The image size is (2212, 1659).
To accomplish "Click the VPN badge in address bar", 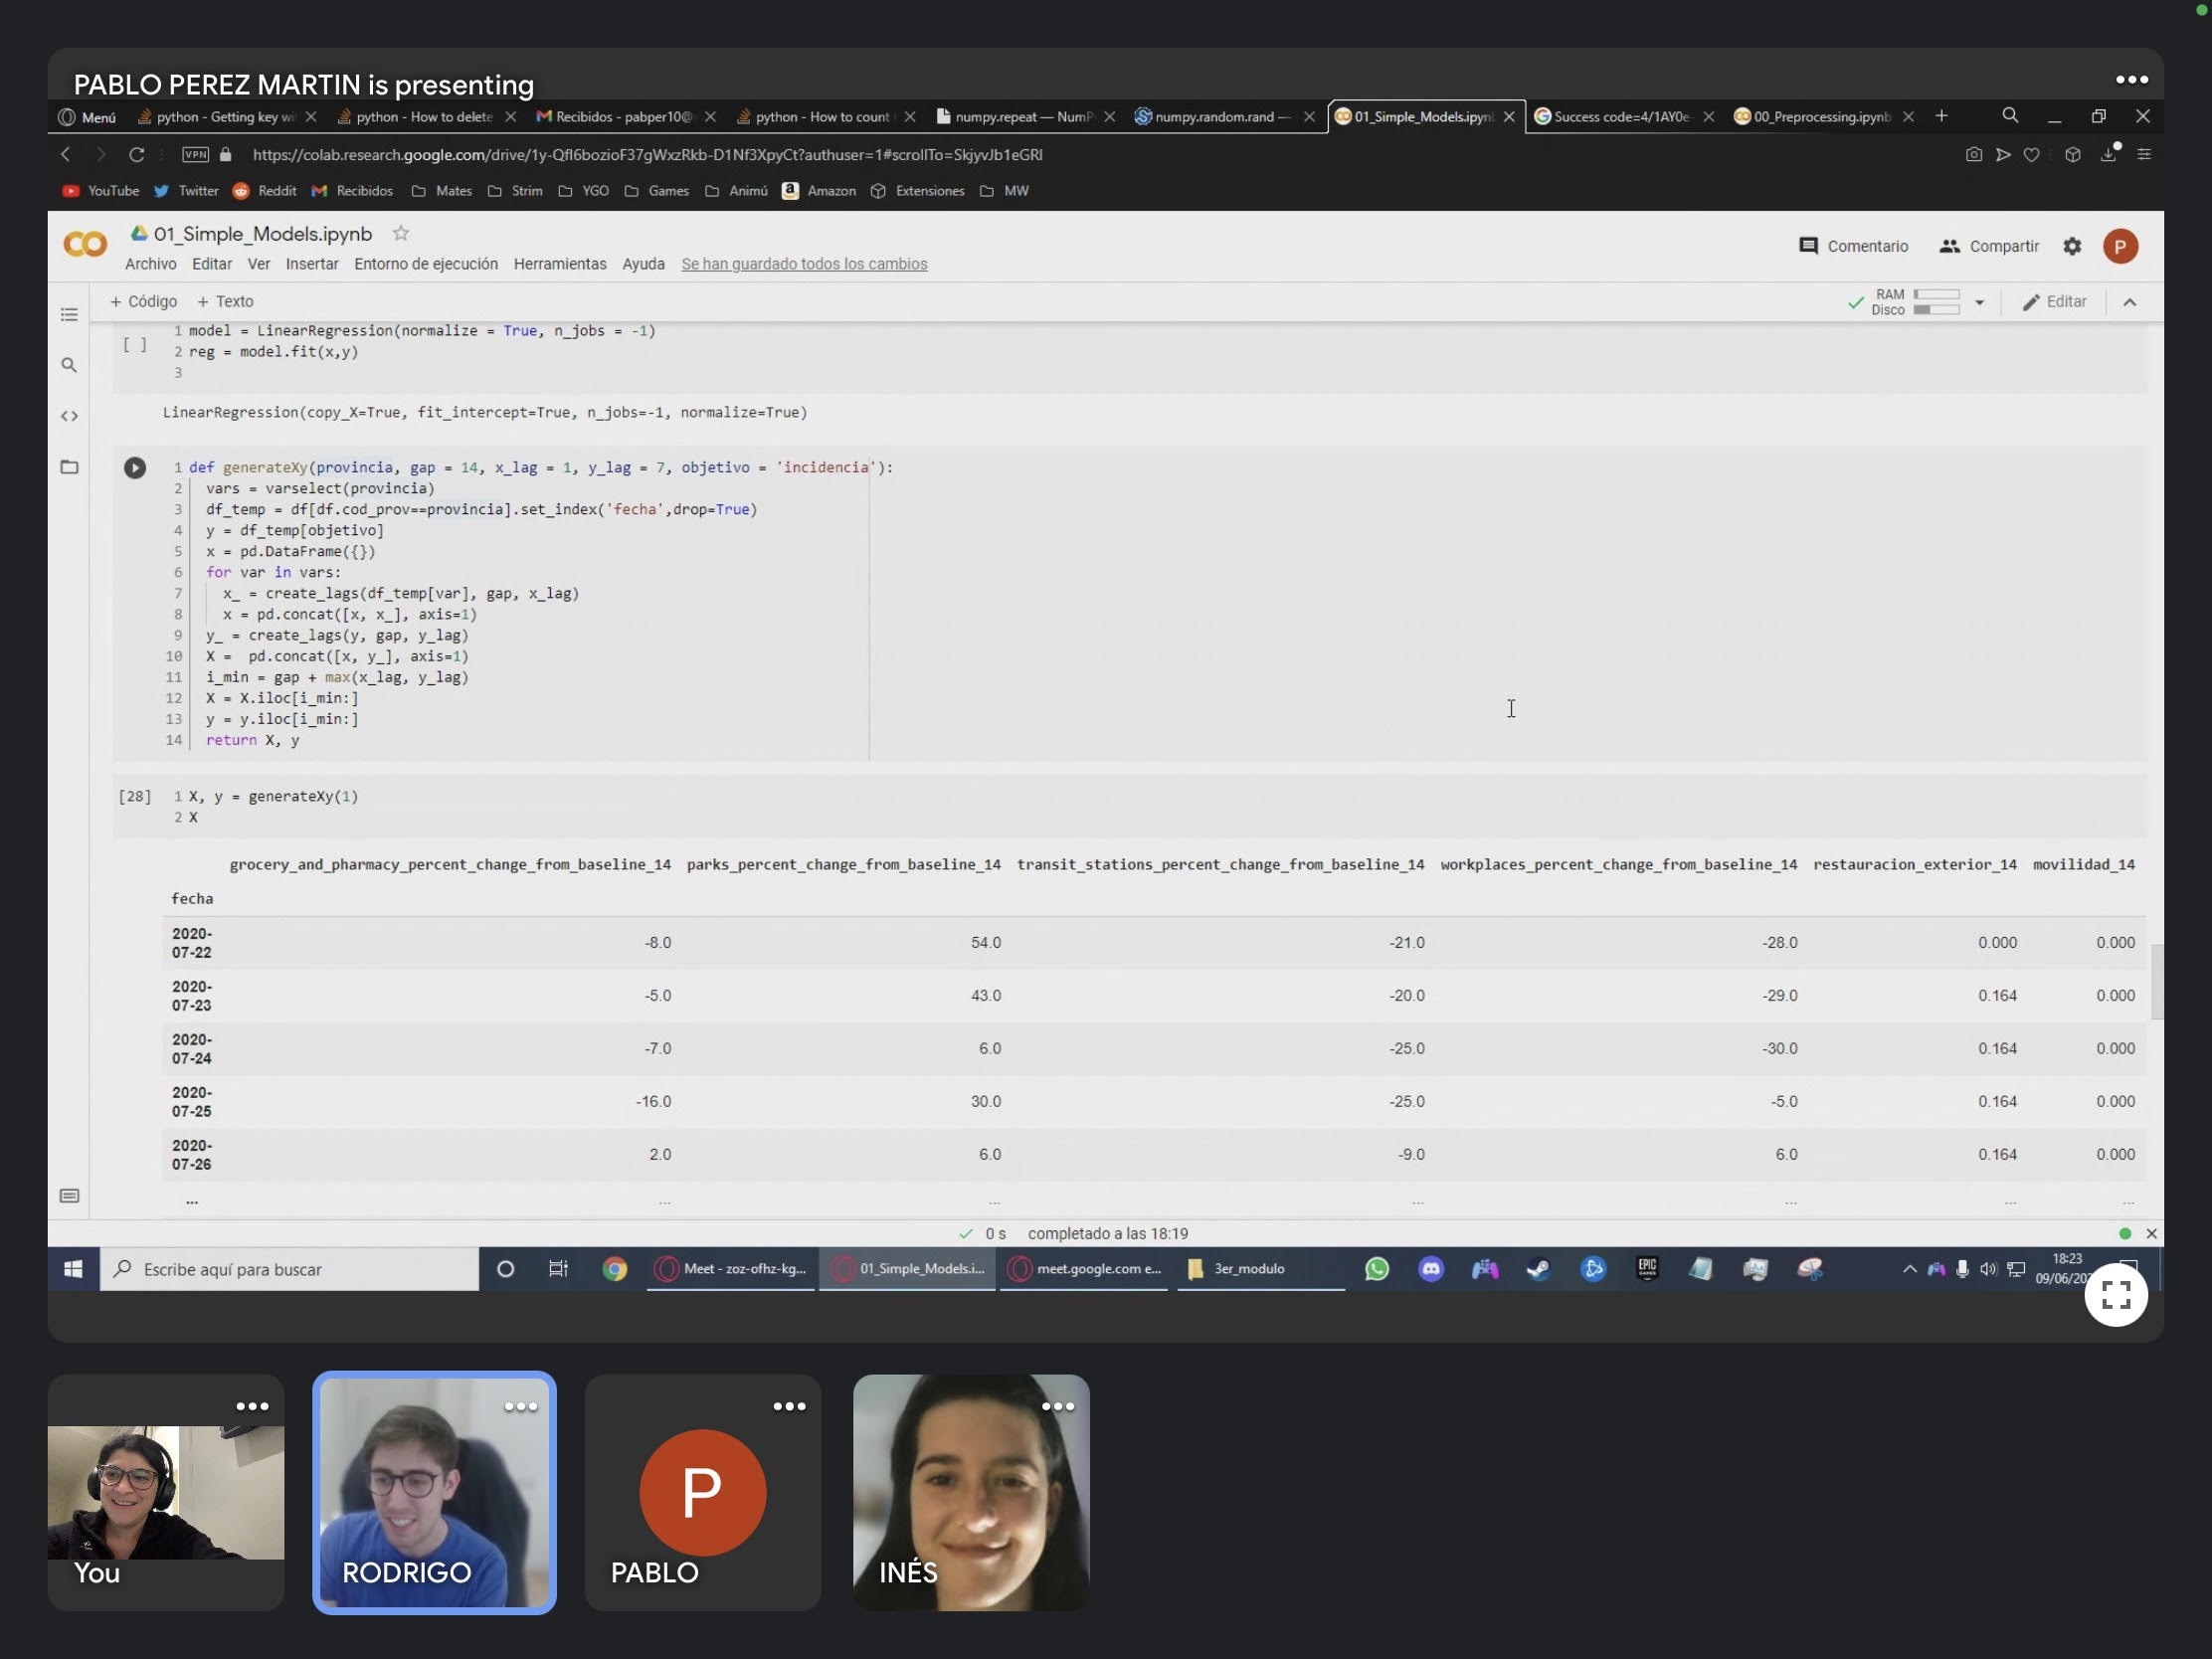I will (195, 154).
